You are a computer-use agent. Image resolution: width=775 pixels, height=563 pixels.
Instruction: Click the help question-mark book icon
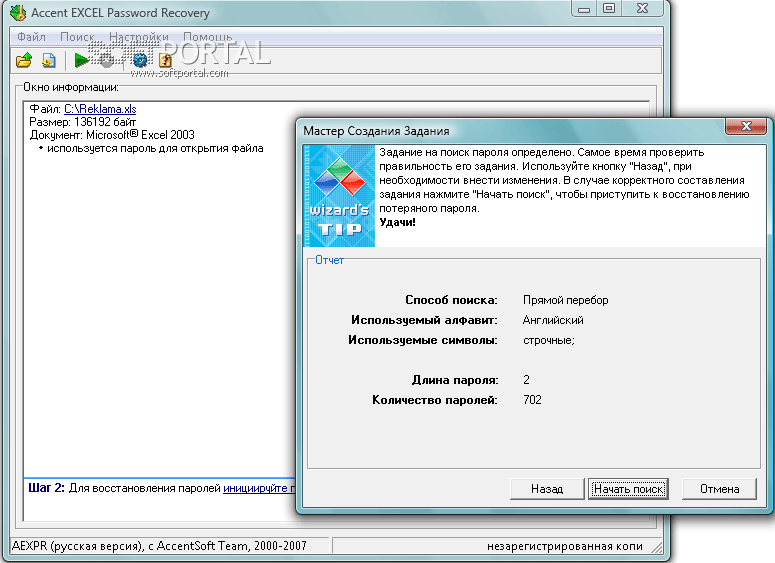click(x=165, y=60)
